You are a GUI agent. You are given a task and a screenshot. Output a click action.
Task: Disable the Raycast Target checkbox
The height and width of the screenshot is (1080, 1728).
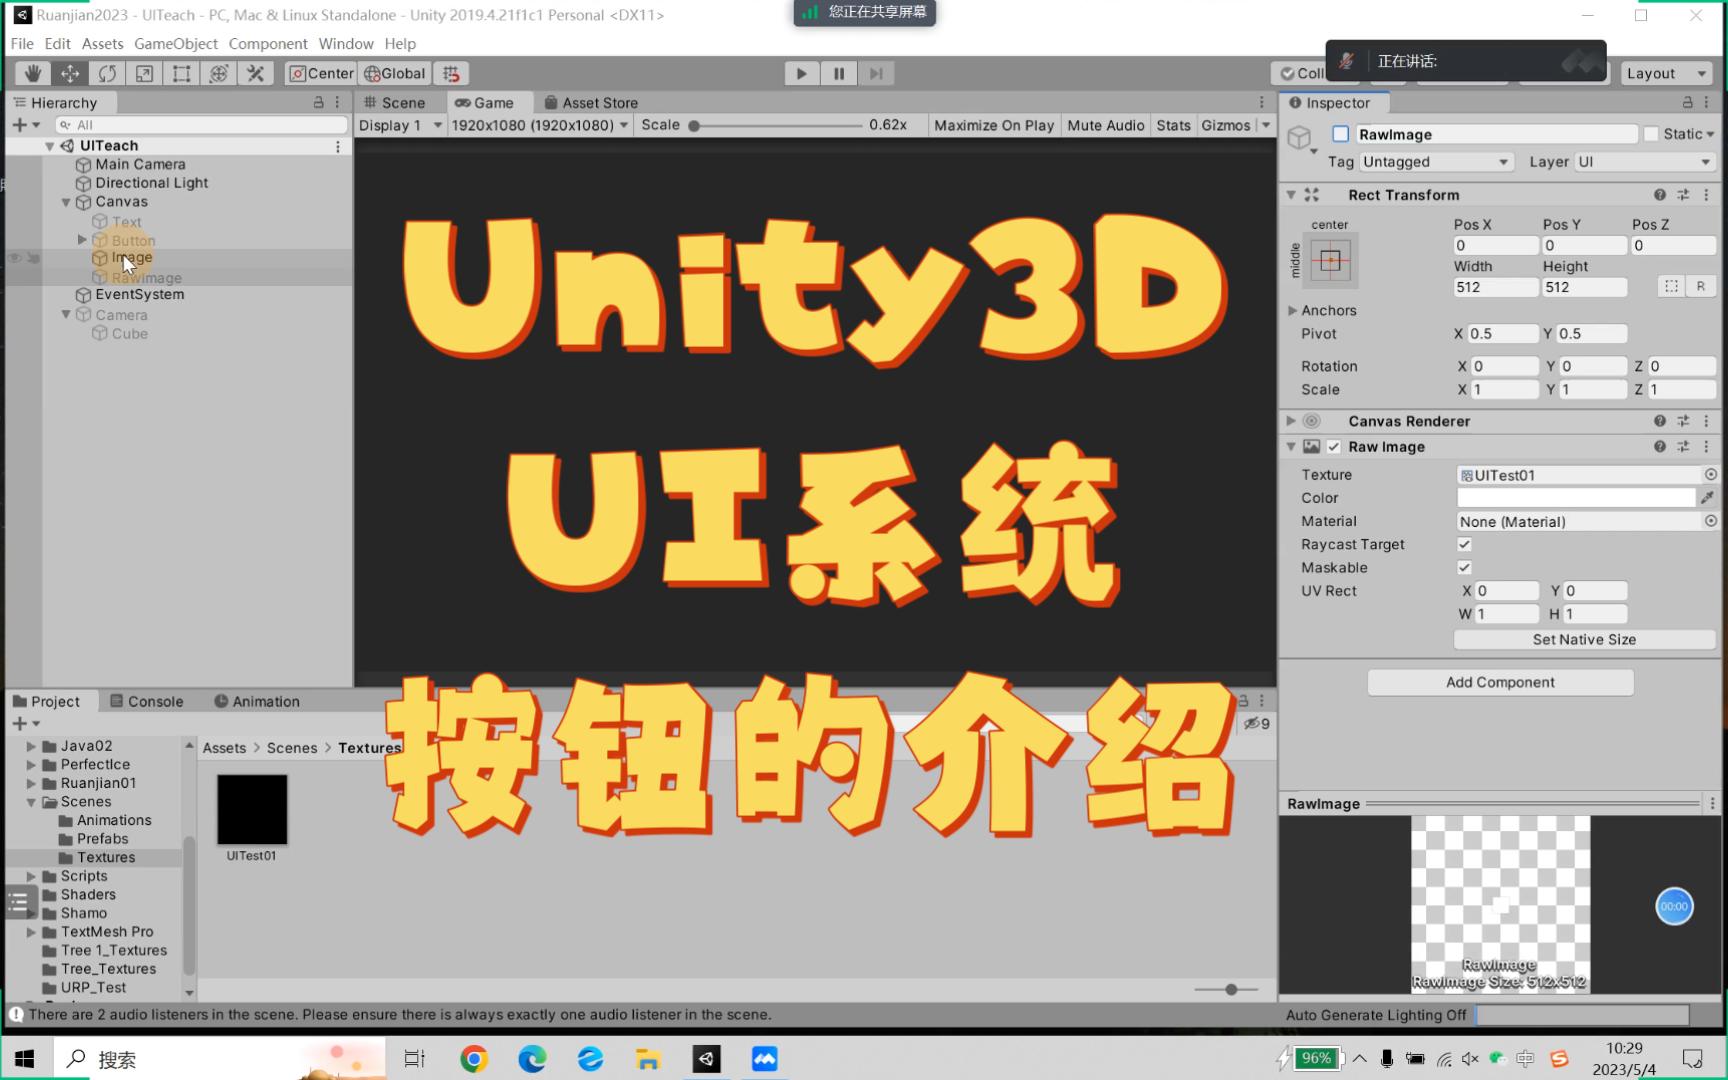coord(1464,544)
